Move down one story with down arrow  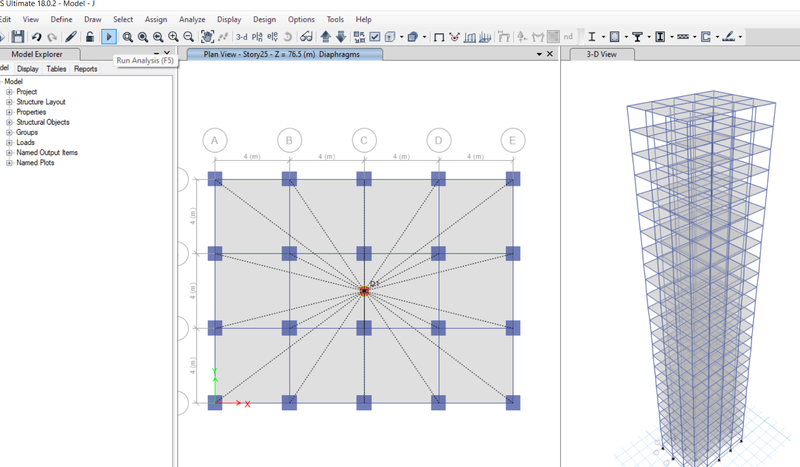[x=341, y=37]
